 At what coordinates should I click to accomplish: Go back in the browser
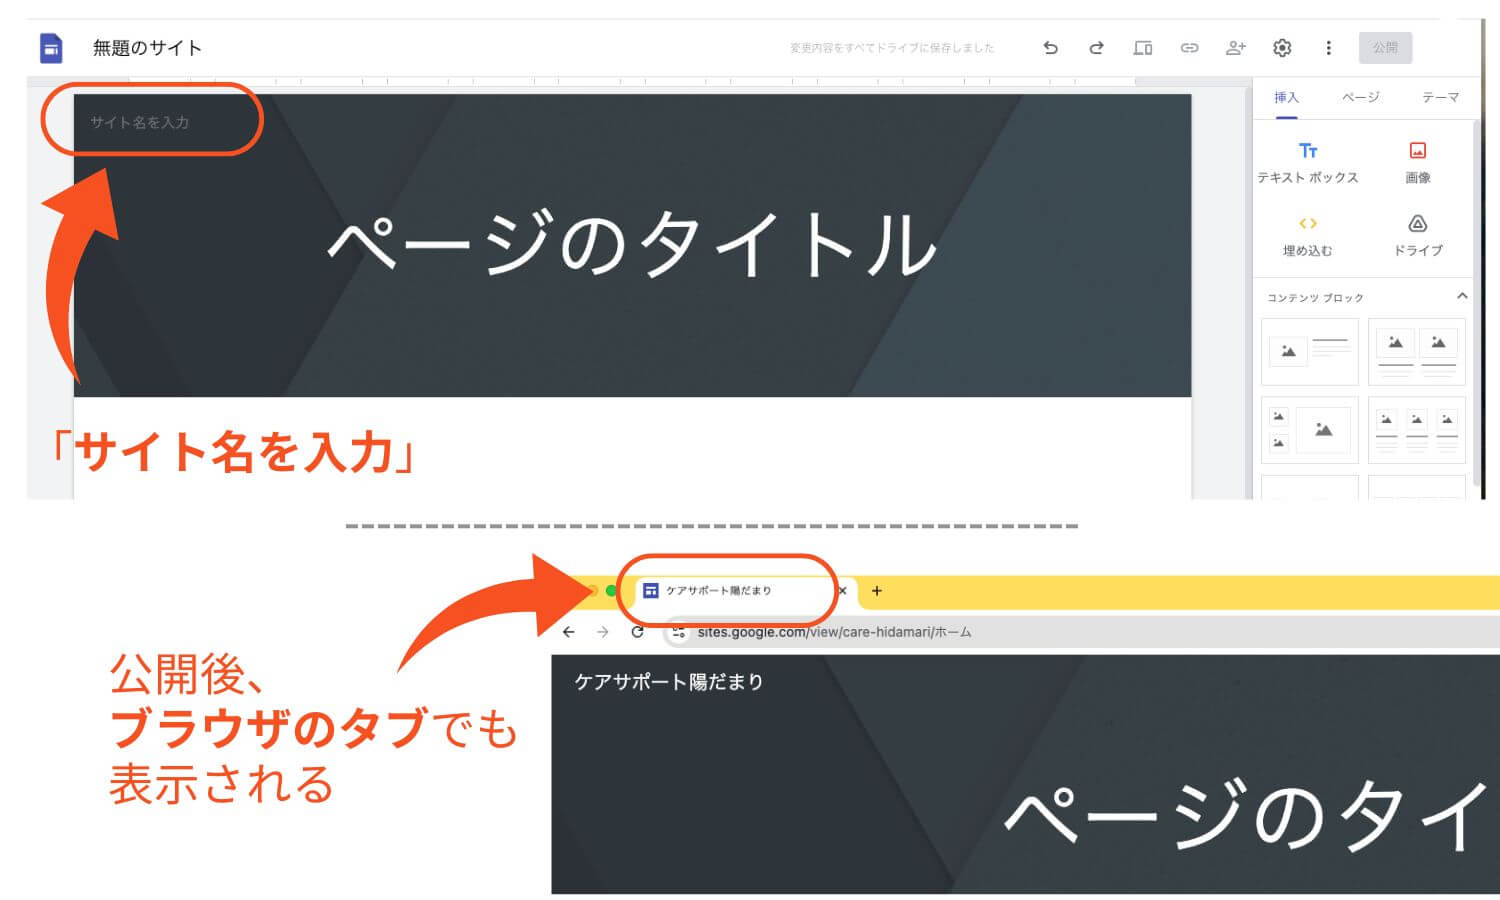point(568,632)
